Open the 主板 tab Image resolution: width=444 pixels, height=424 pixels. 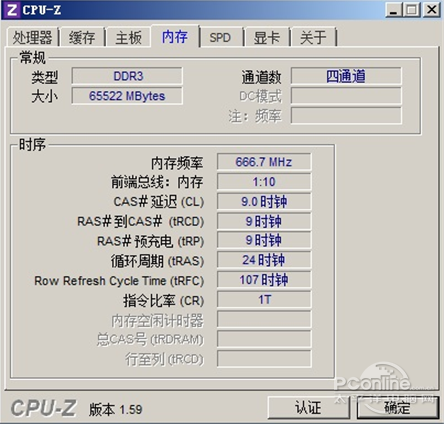coord(129,37)
